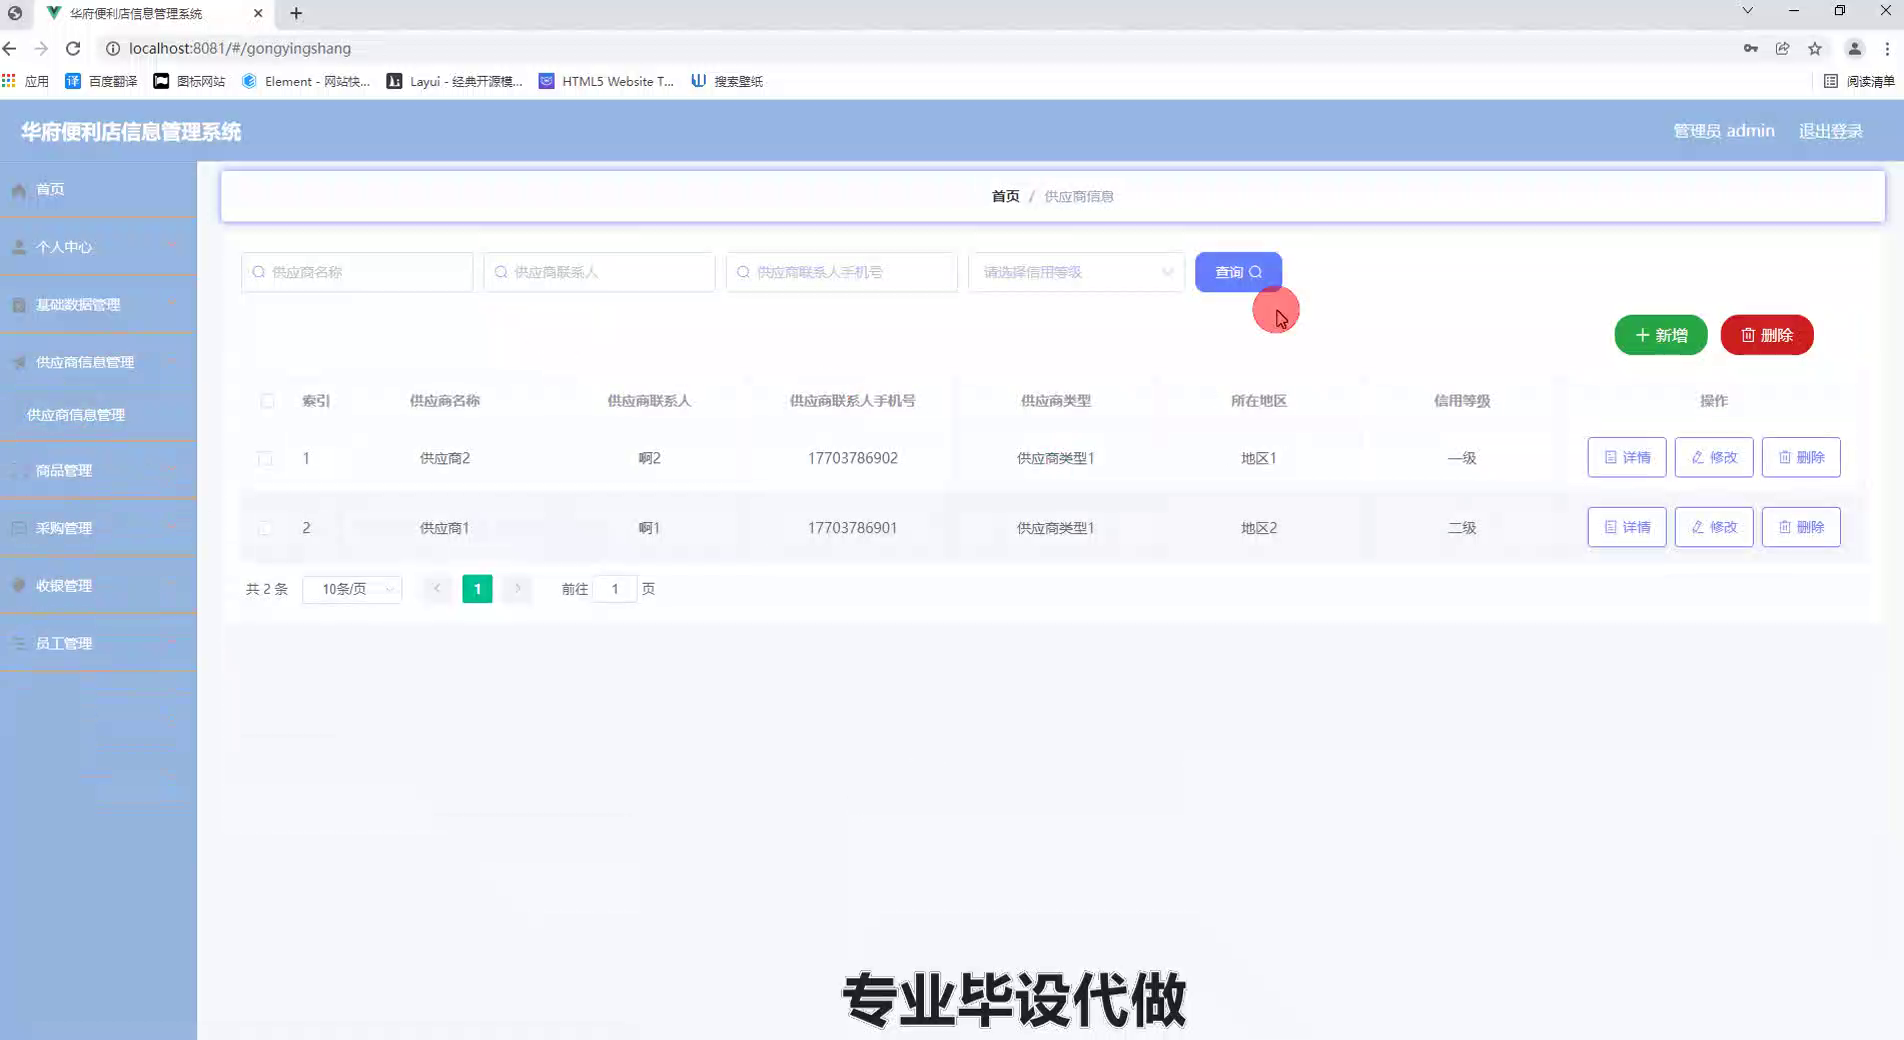Open the 请选择信用等级 dropdown
1904x1040 pixels.
(x=1076, y=272)
